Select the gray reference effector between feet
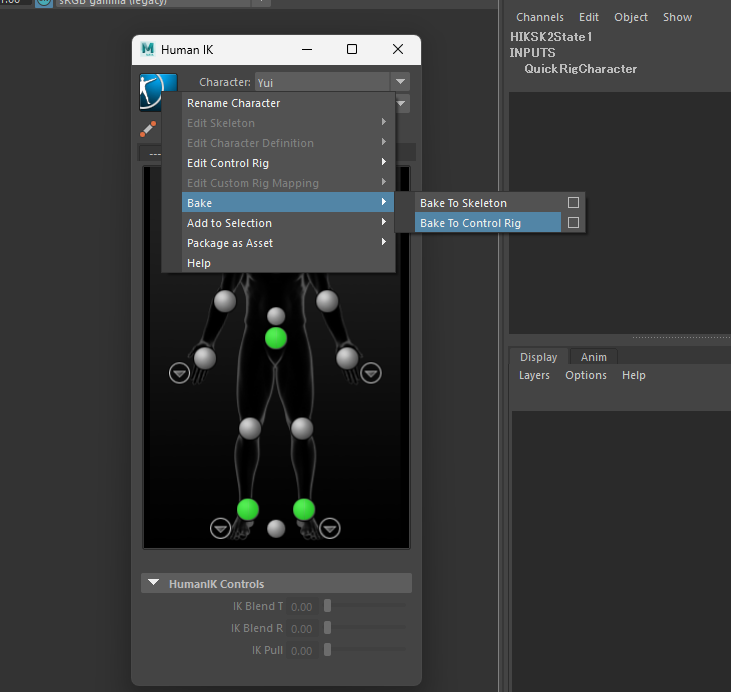 tap(276, 529)
